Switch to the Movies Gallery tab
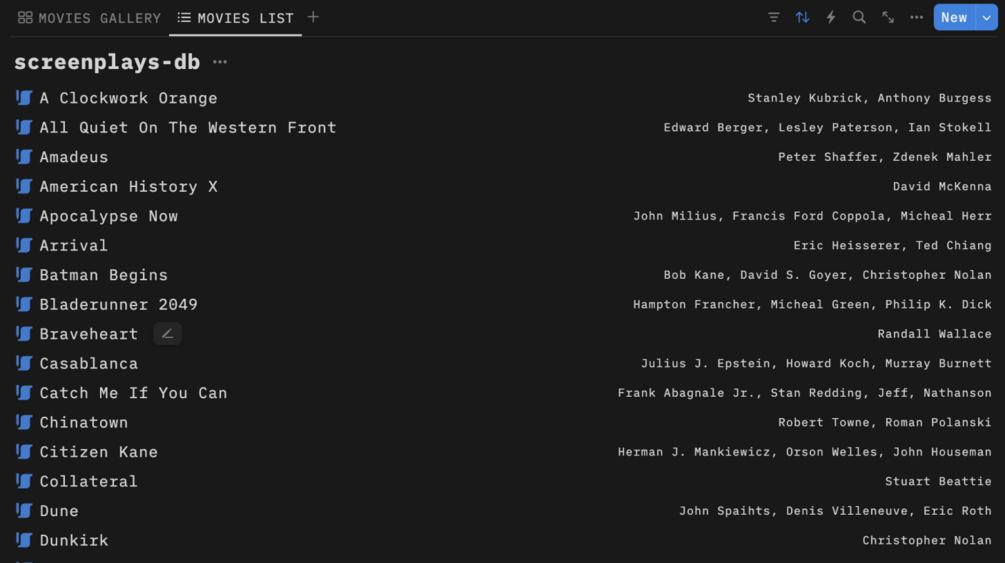1005x563 pixels. [89, 18]
